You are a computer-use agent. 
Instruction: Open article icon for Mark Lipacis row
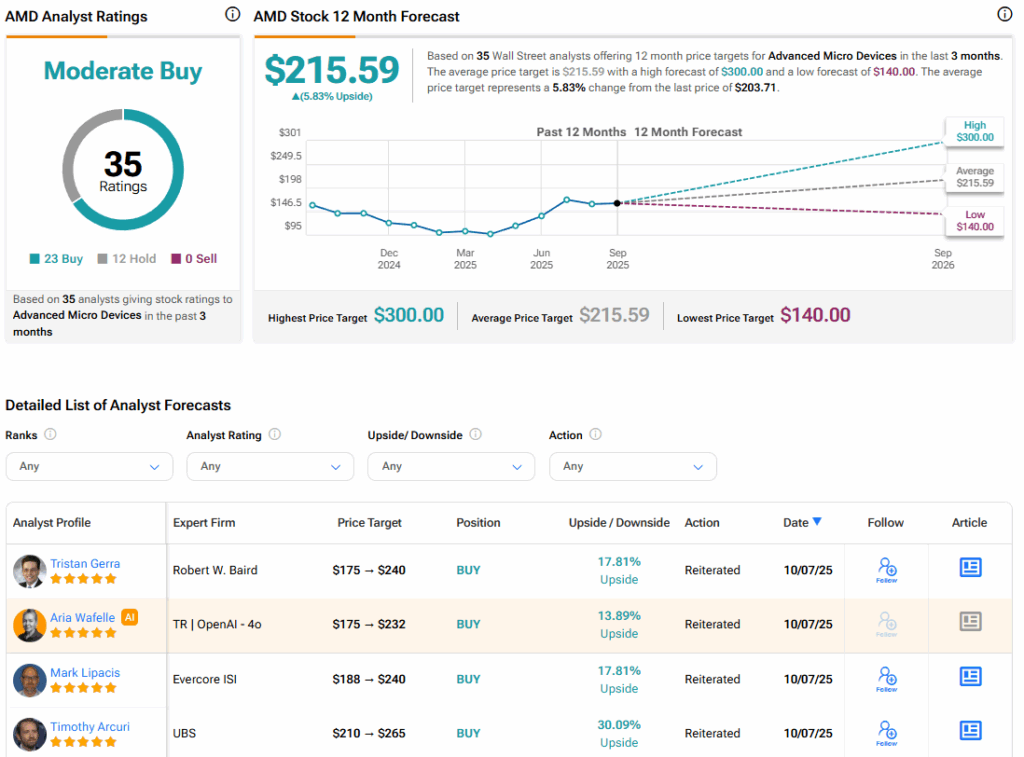pos(969,677)
